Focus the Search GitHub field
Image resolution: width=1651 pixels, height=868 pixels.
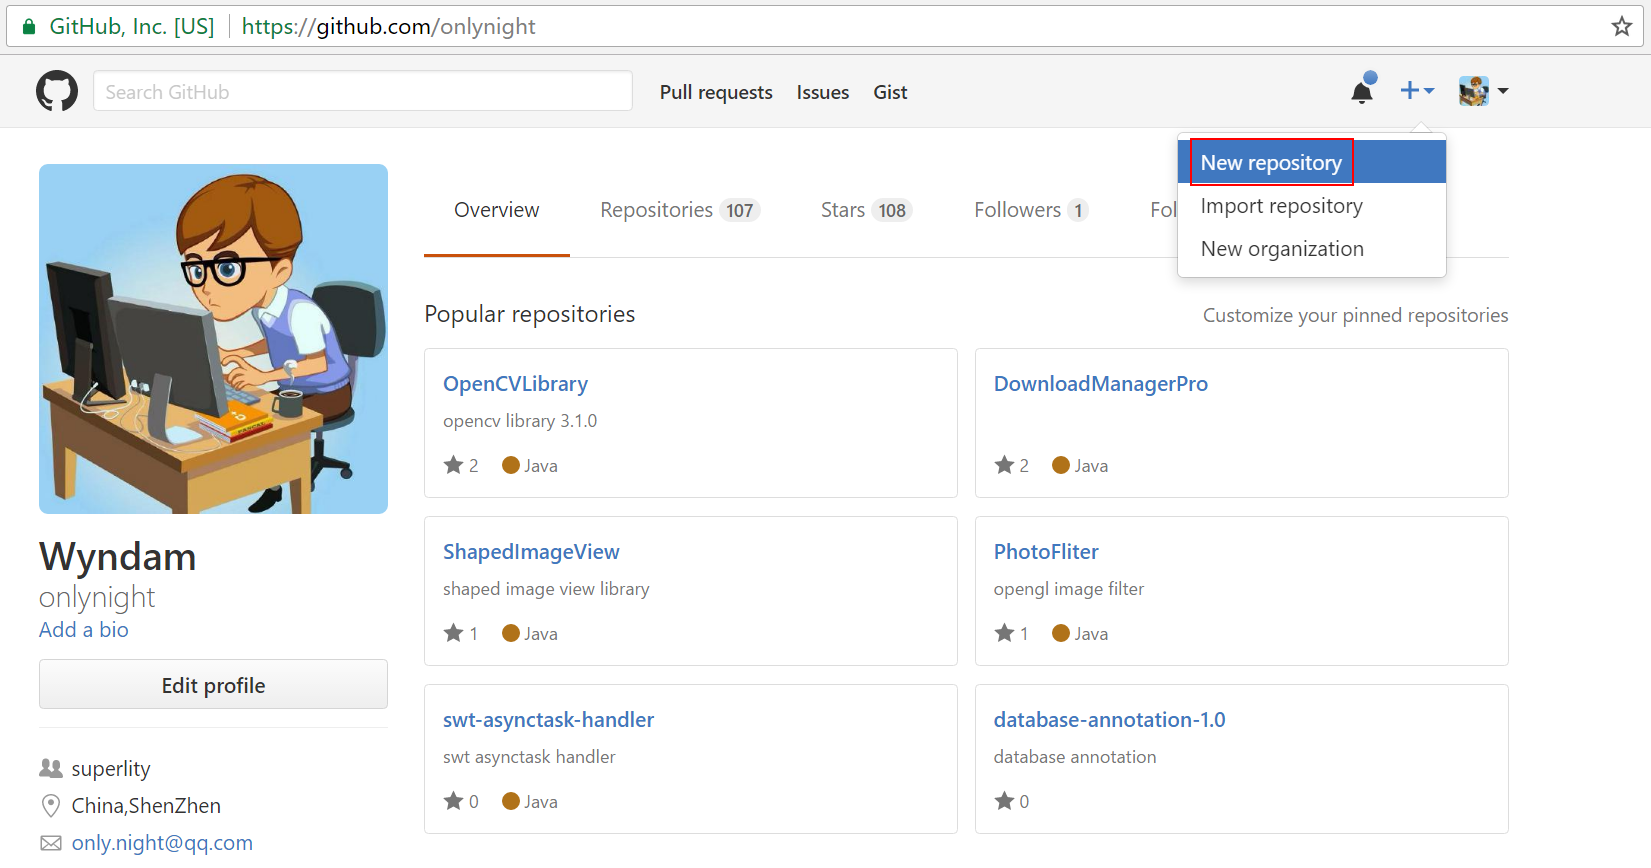tap(363, 91)
